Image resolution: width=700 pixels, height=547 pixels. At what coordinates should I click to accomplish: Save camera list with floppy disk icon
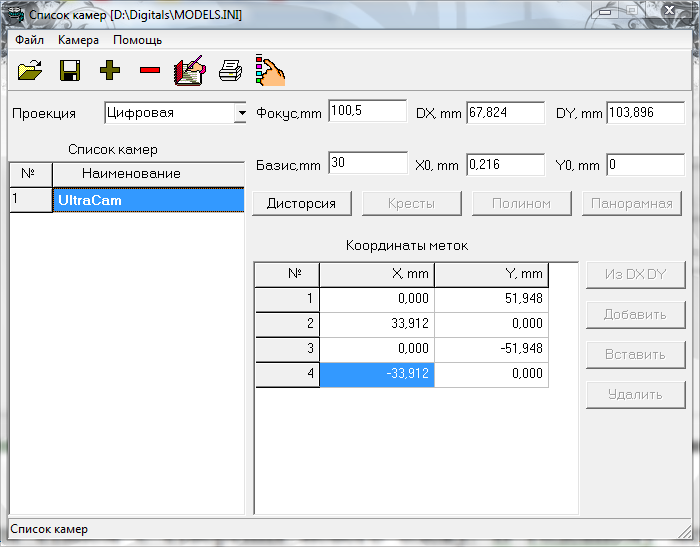click(70, 71)
